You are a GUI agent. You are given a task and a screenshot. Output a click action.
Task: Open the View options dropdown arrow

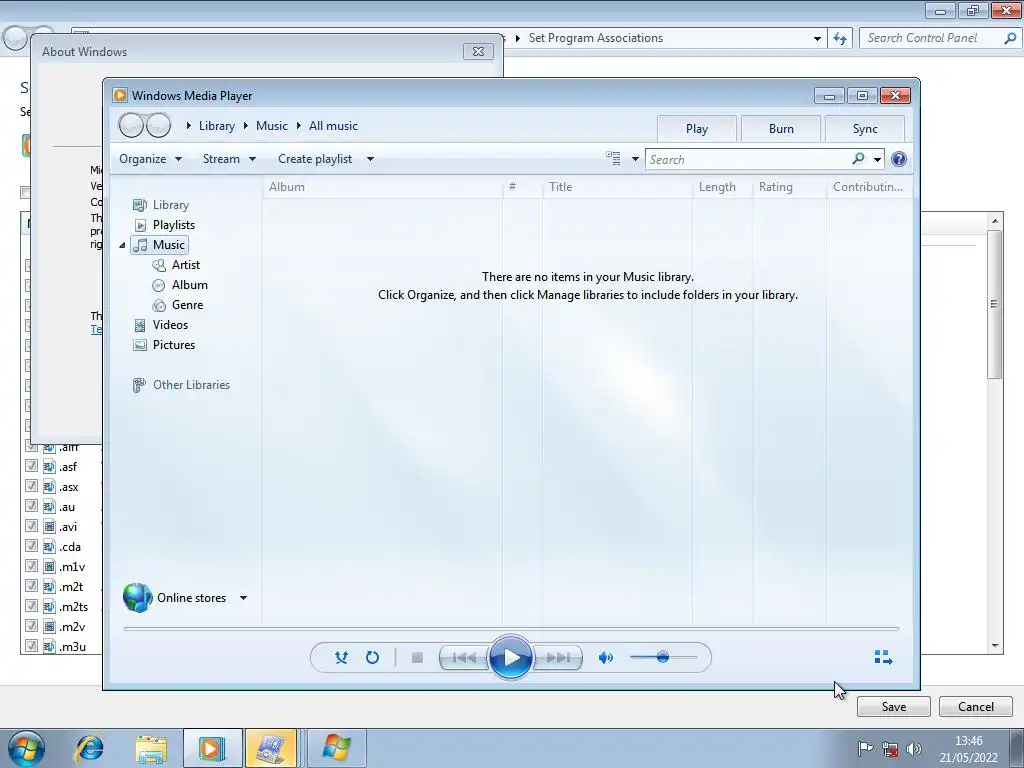click(635, 159)
